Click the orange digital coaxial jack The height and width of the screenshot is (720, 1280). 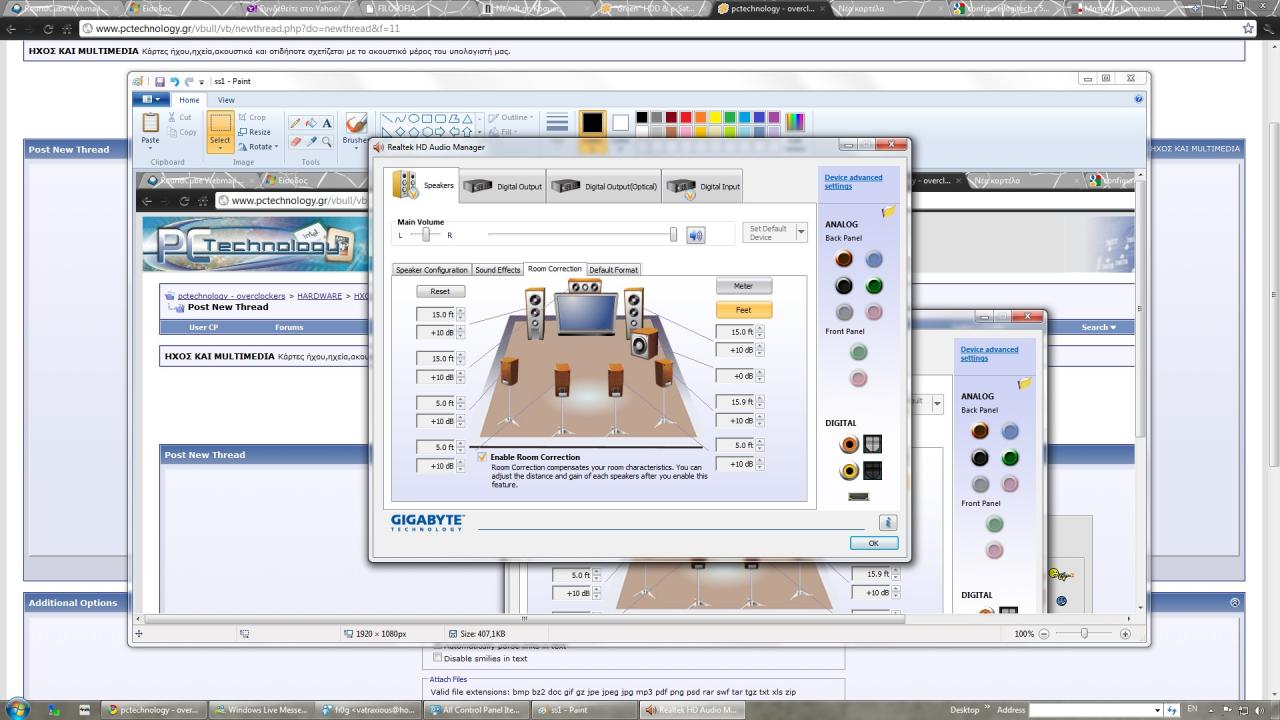point(850,444)
